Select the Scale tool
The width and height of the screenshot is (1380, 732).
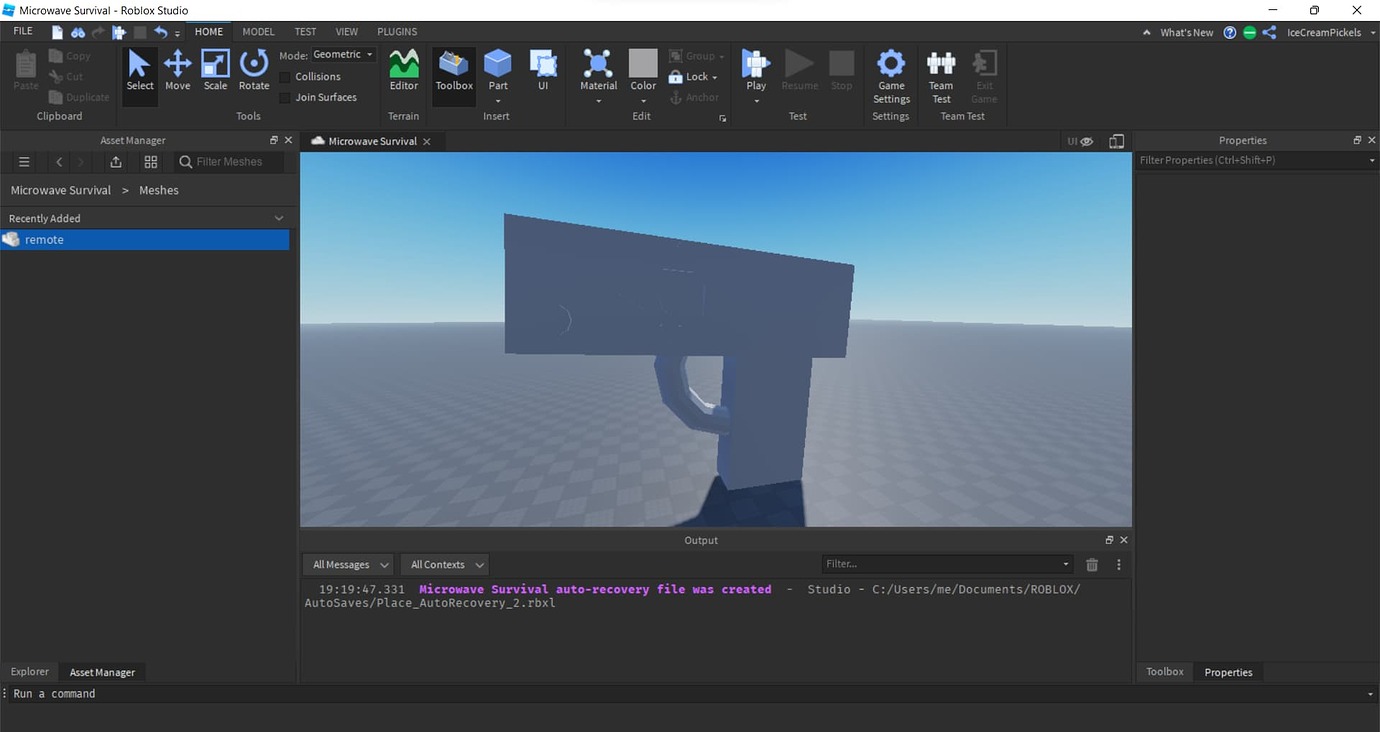coord(215,70)
